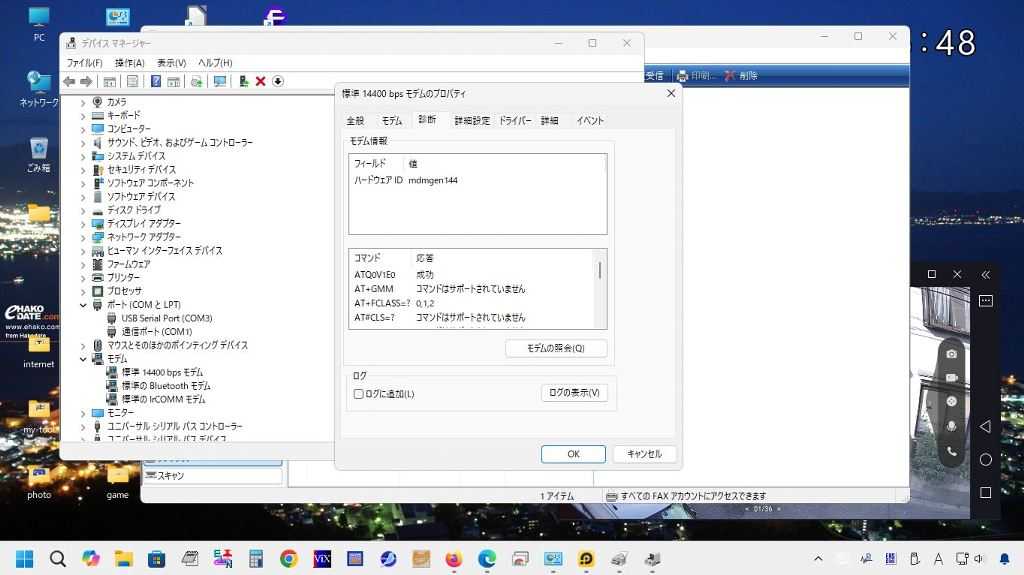The width and height of the screenshot is (1024, 575).
Task: Expand the モニター tree node
Action: pyautogui.click(x=83, y=413)
